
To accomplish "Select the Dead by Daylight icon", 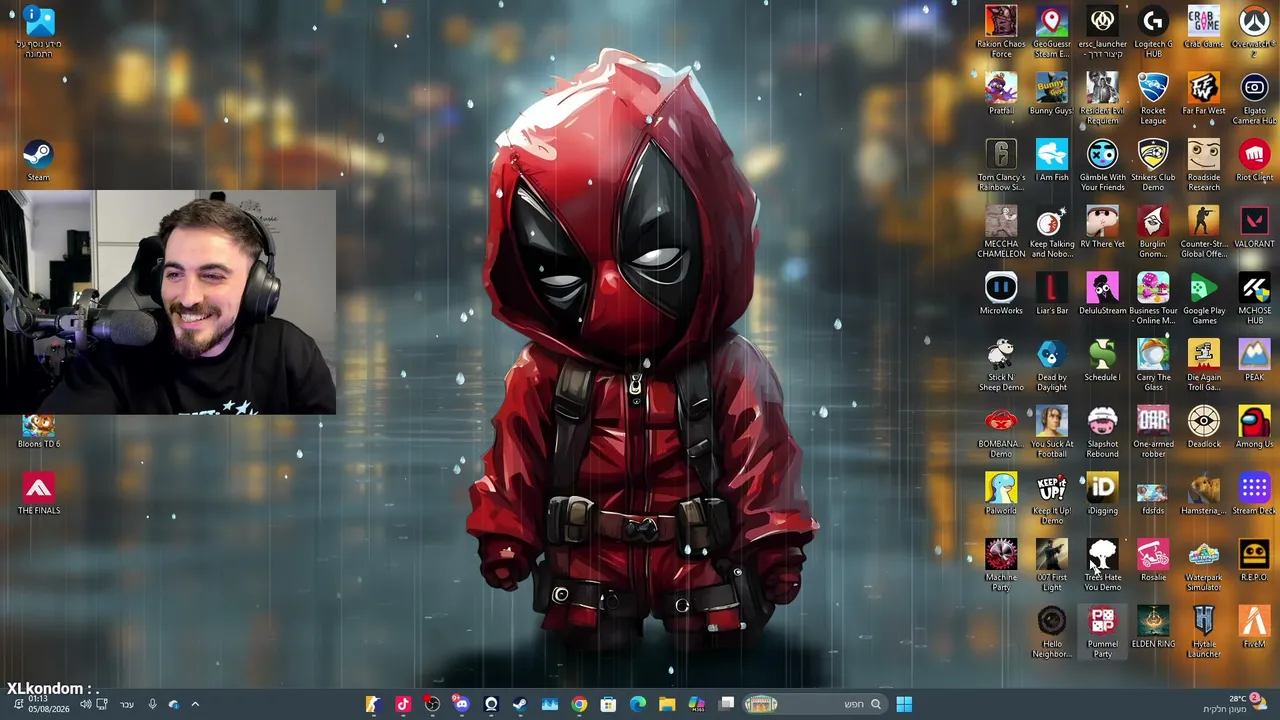I will [1052, 366].
